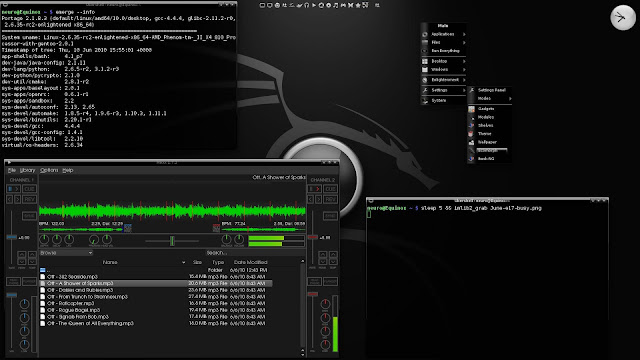Hit the CUE button on channel 1
This screenshot has height=360, width=640.
point(29,189)
